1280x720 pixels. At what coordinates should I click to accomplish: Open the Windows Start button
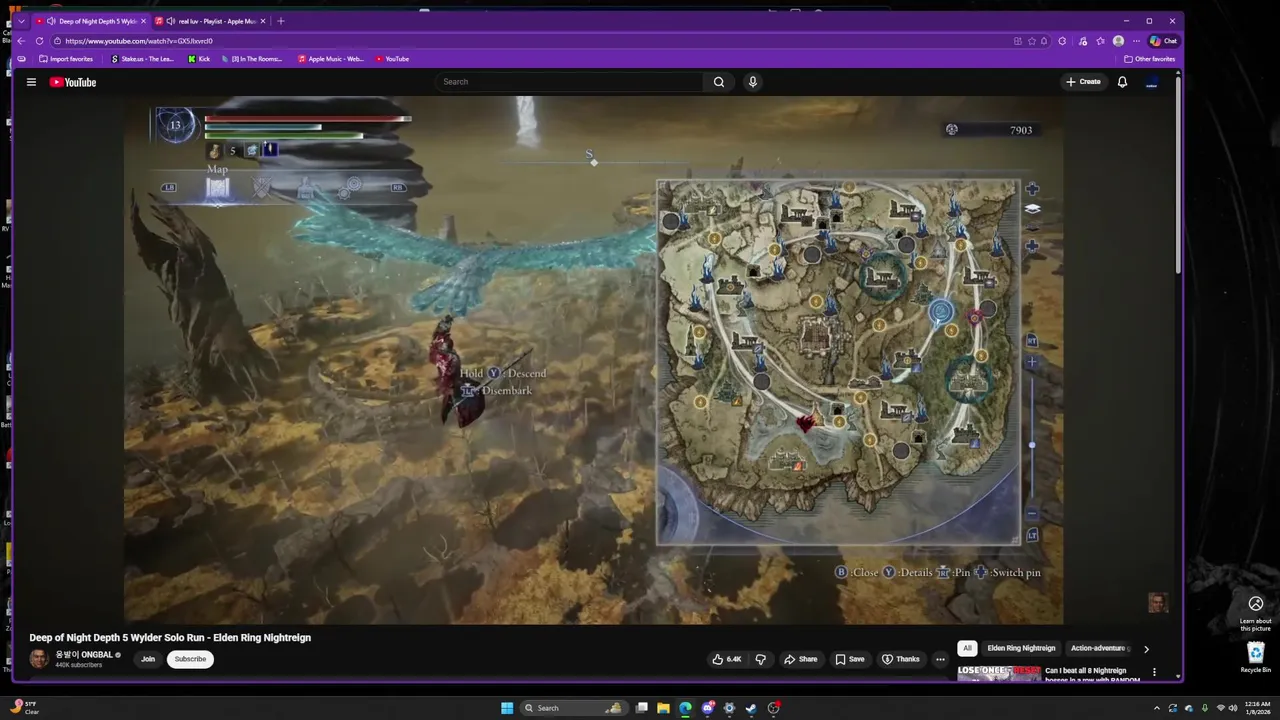(507, 708)
